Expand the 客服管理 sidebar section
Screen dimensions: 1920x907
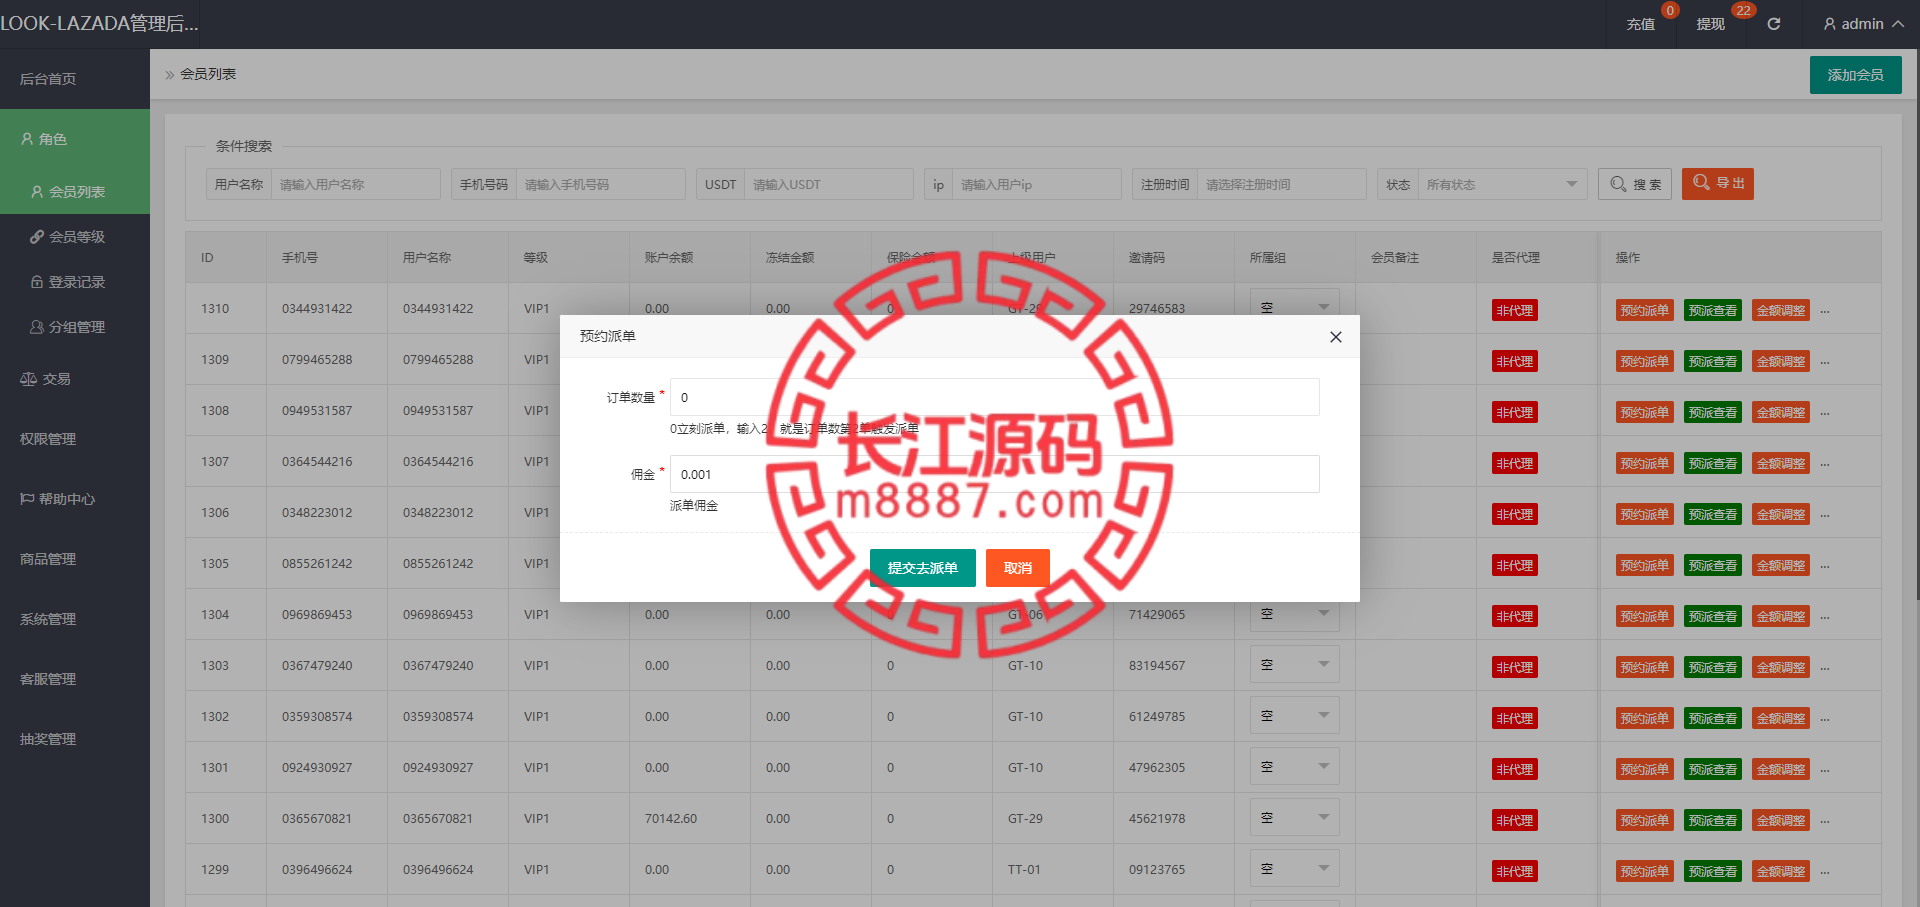click(75, 679)
